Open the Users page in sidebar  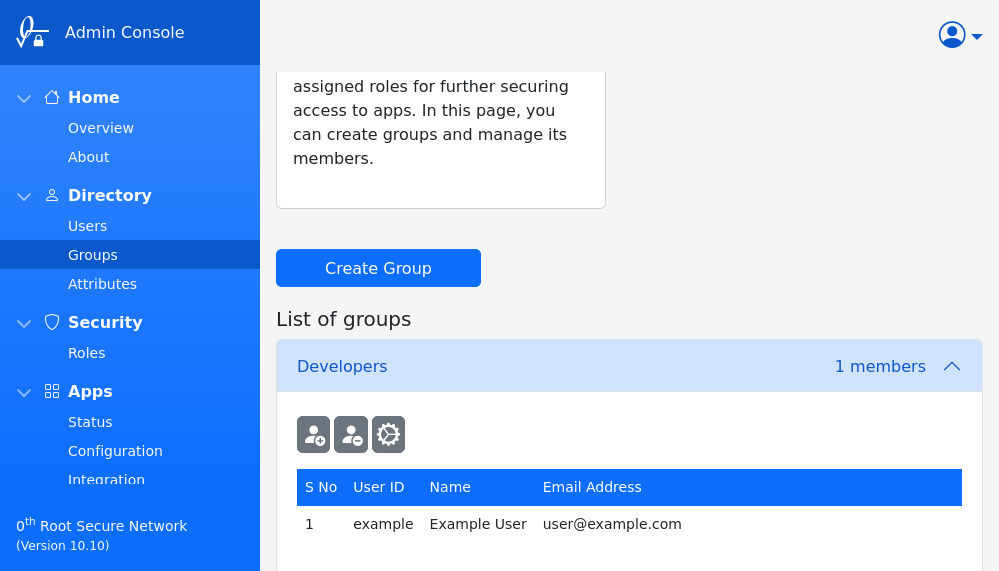[87, 226]
